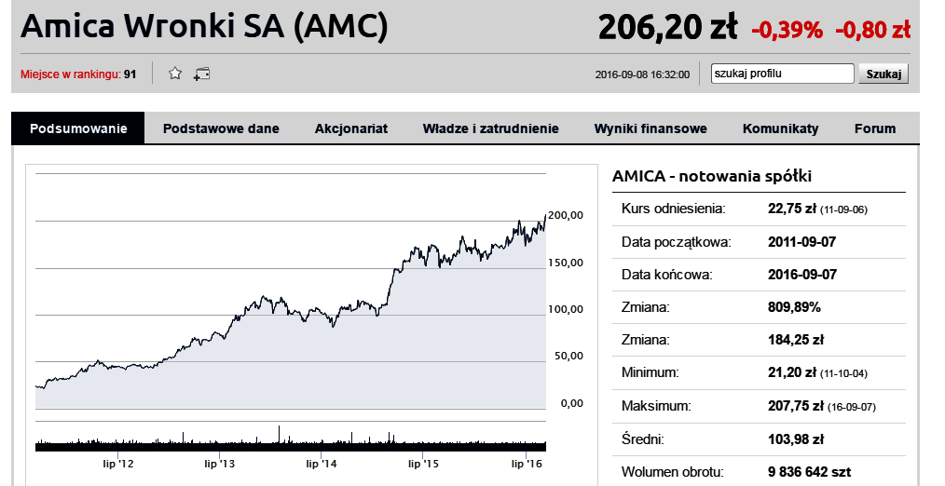This screenshot has width=945, height=486.
Task: Click the Maksimum value 207,75 zł
Action: tap(796, 406)
